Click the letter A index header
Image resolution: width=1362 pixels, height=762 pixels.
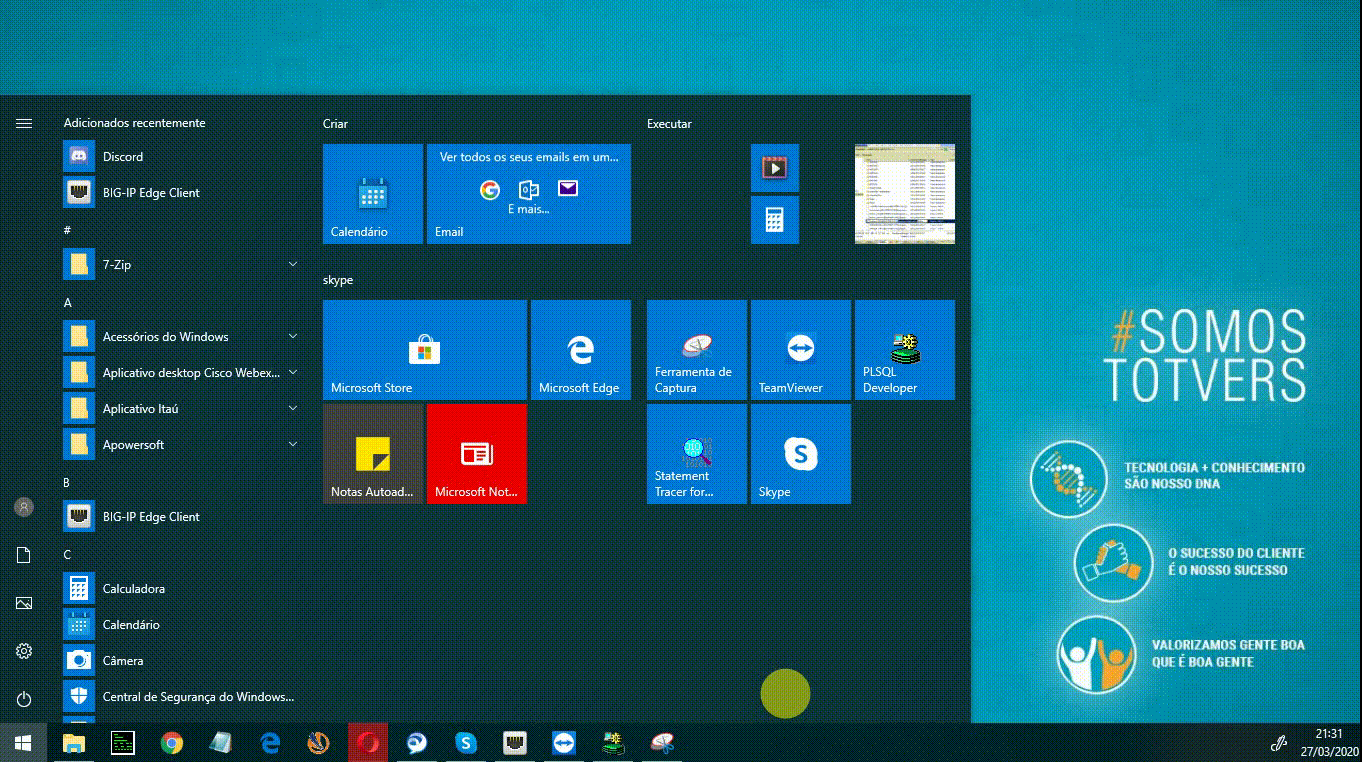pos(67,303)
